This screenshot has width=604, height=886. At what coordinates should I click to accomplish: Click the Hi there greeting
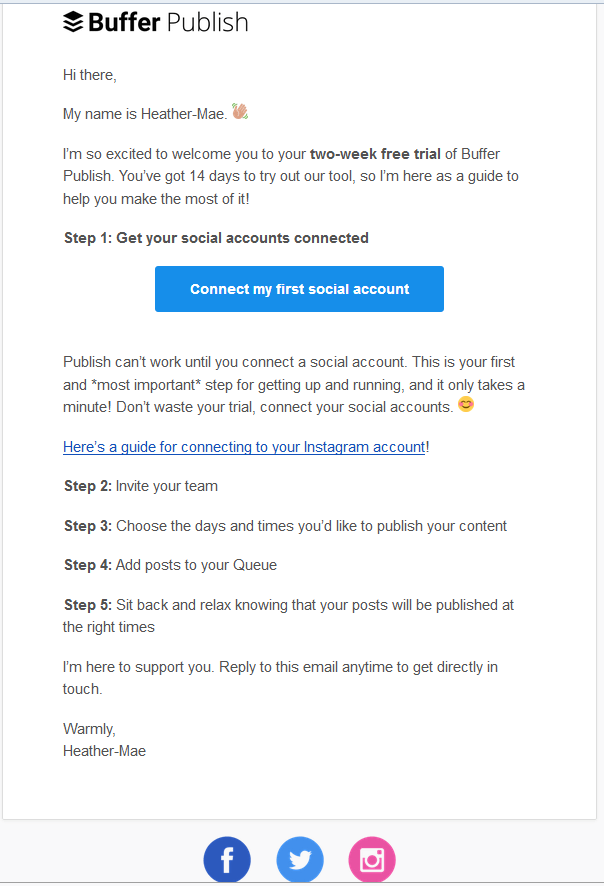pyautogui.click(x=90, y=75)
